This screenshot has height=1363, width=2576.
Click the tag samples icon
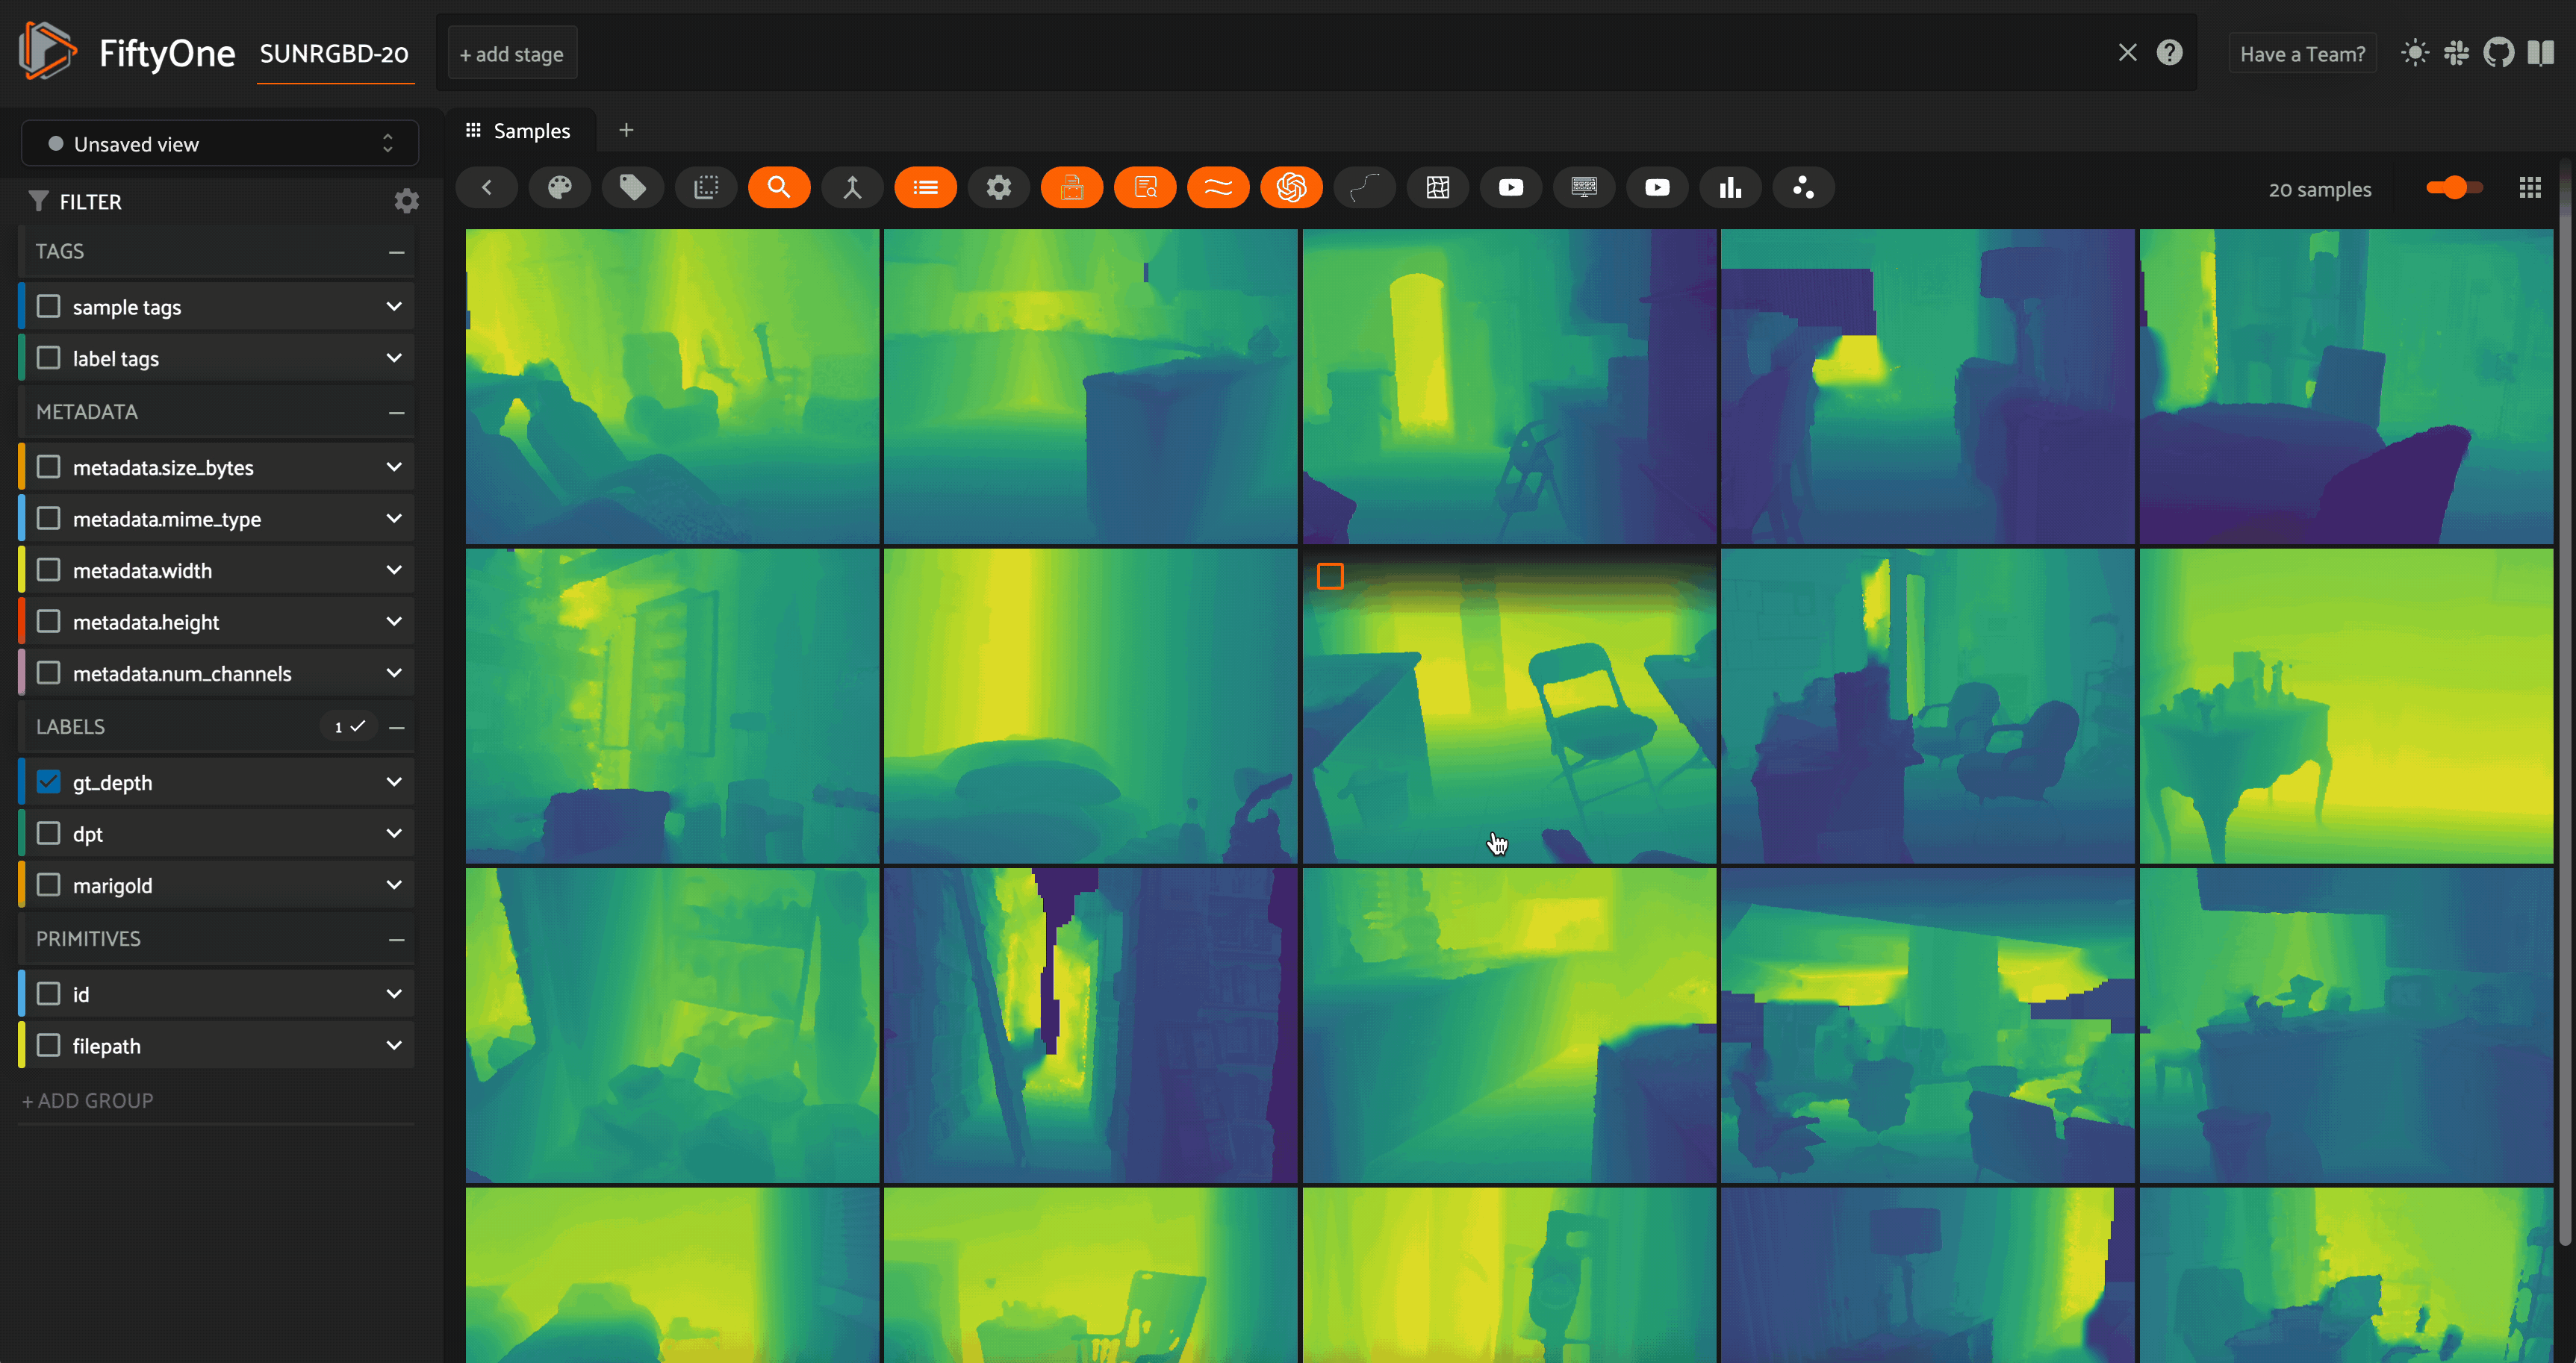point(632,187)
